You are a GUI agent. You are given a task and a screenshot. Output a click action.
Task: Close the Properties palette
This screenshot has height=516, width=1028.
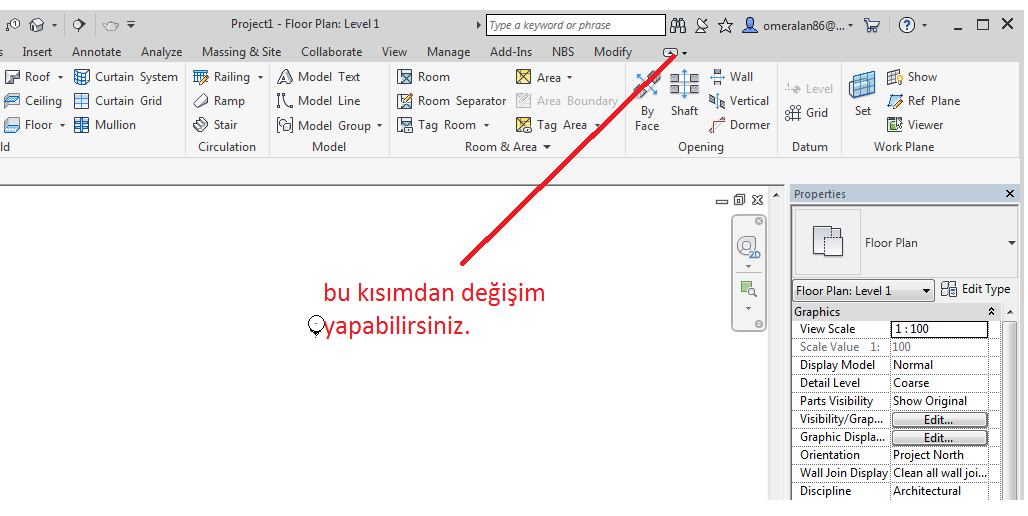click(1010, 194)
